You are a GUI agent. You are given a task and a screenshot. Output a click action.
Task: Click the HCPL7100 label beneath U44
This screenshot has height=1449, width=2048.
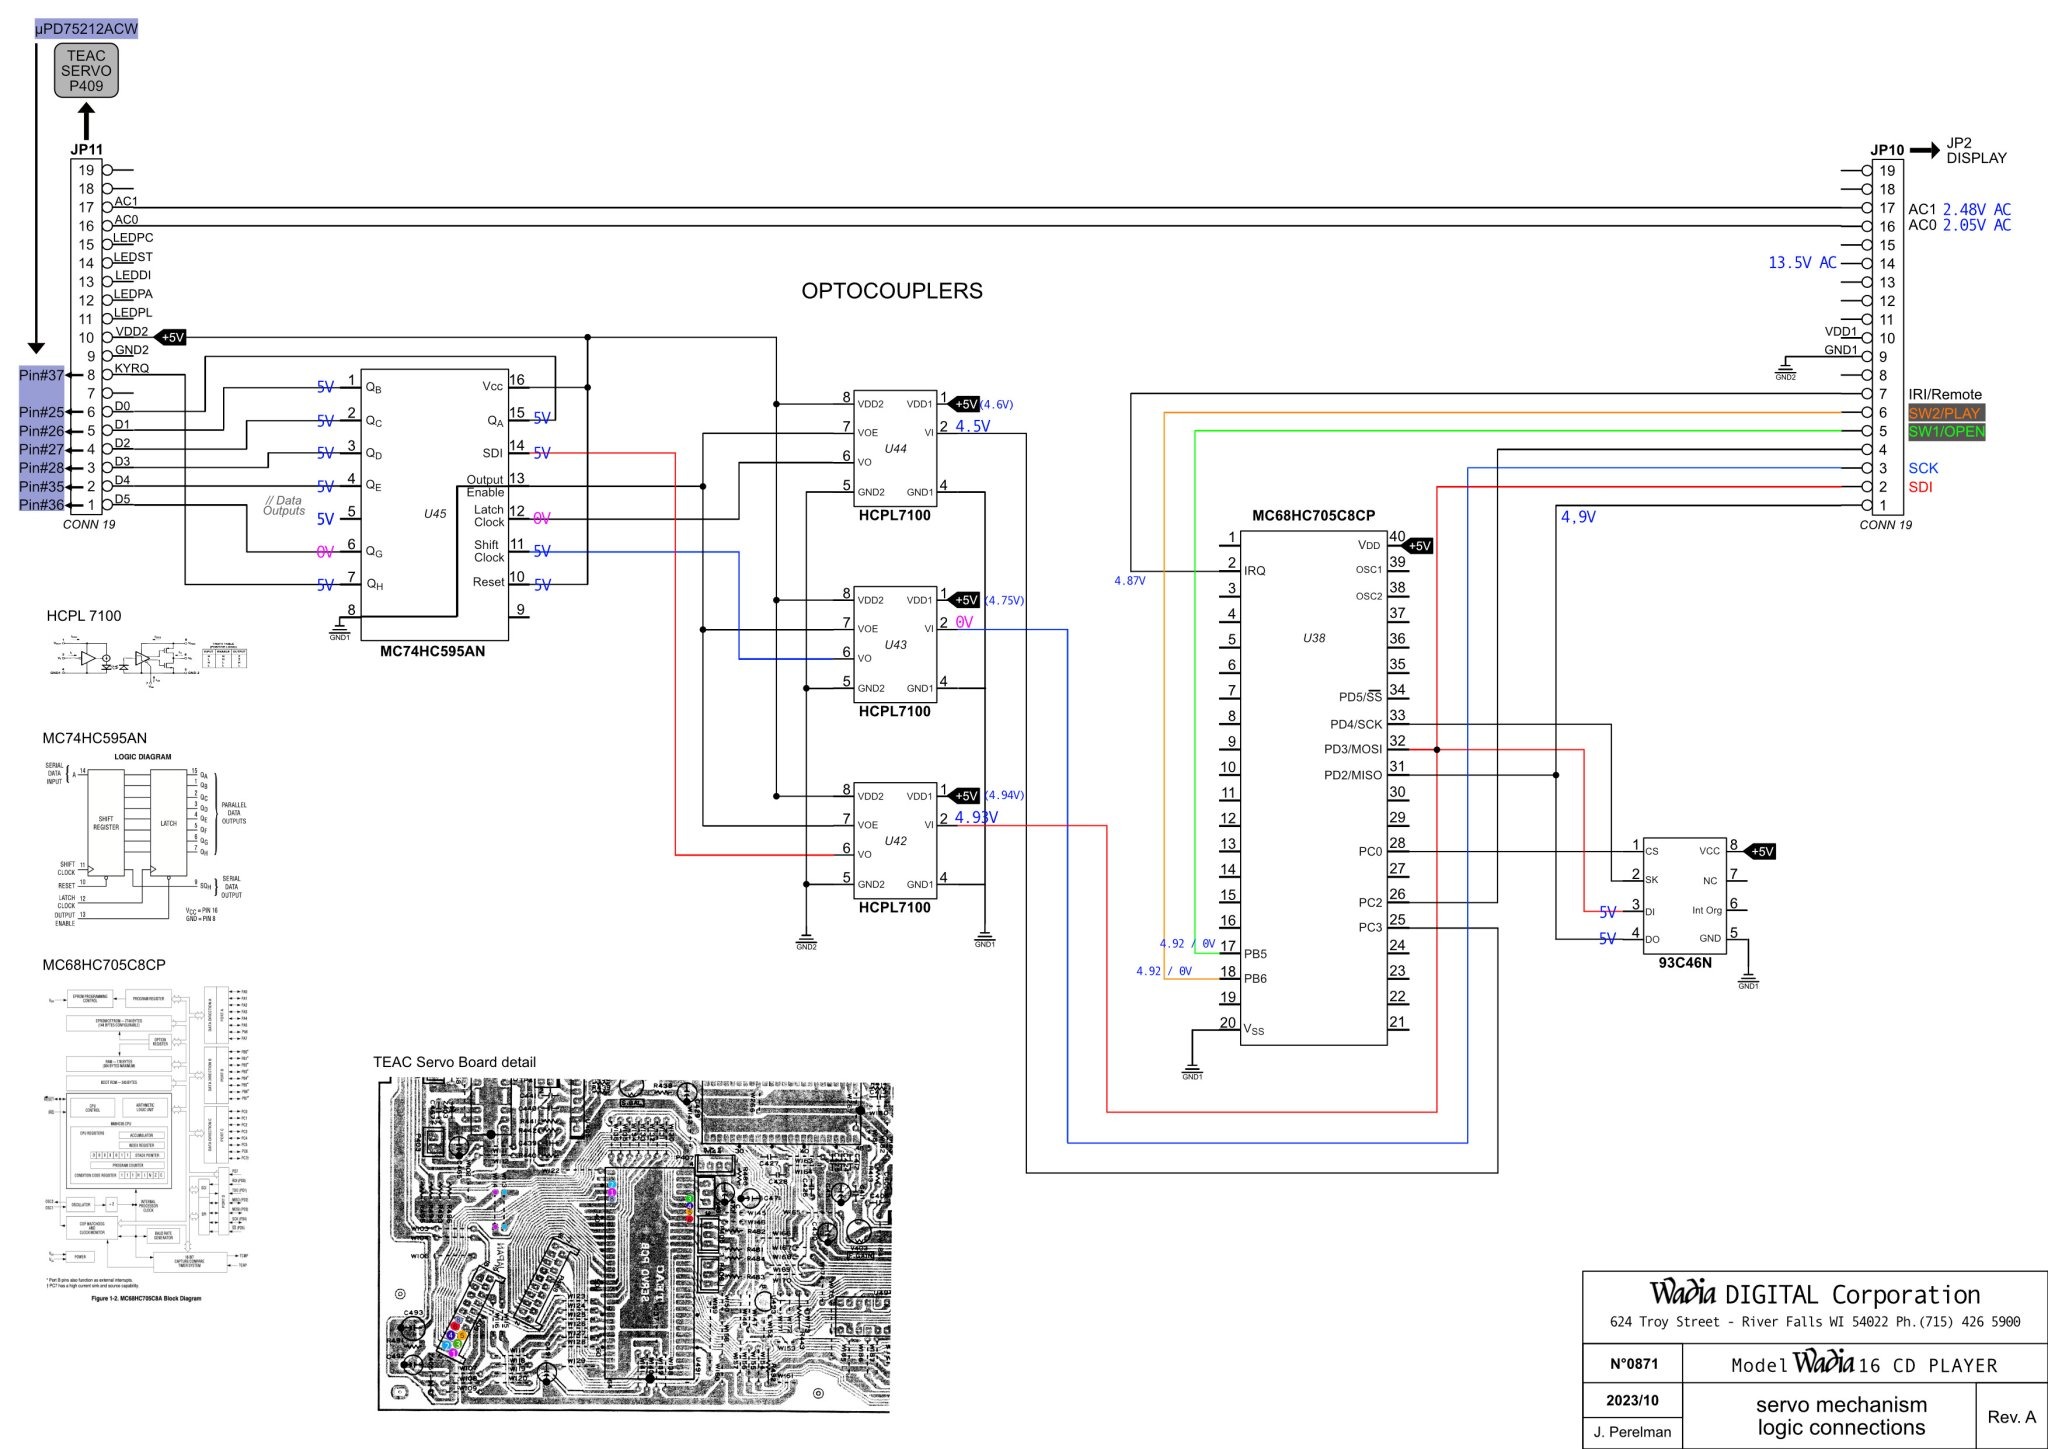[895, 516]
